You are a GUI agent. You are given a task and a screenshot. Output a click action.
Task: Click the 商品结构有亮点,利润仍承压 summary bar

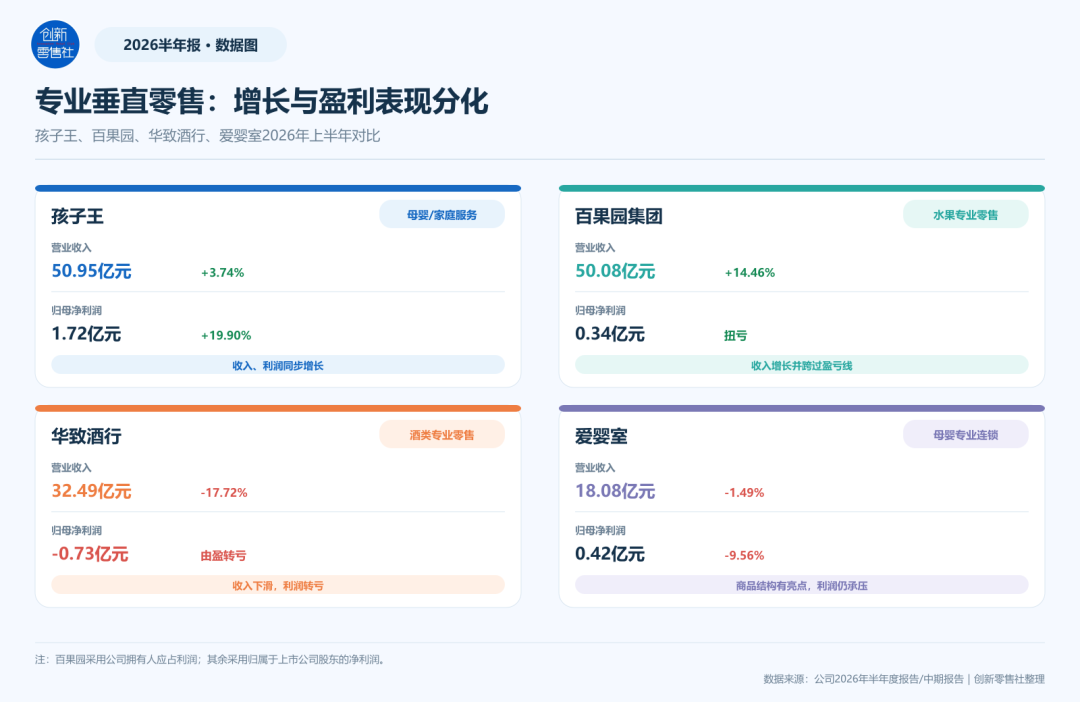[x=802, y=585]
